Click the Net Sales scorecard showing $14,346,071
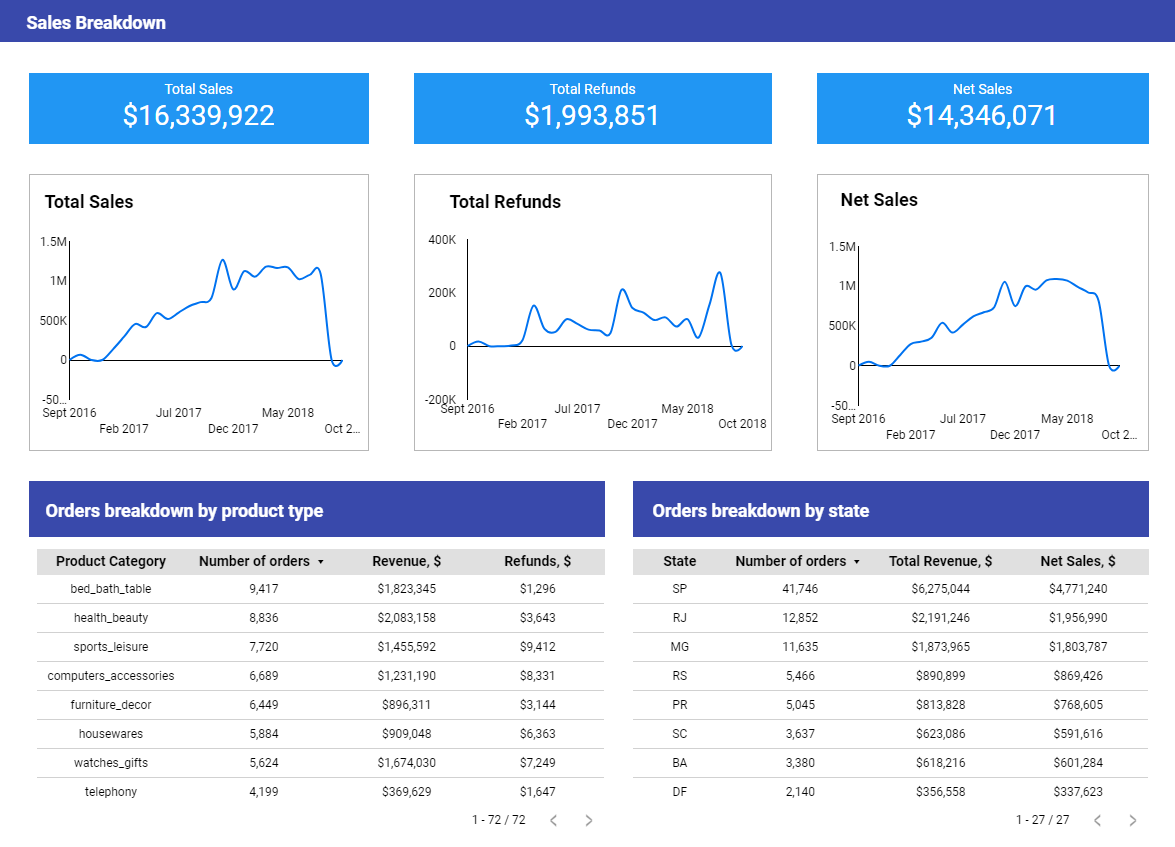 pos(982,108)
